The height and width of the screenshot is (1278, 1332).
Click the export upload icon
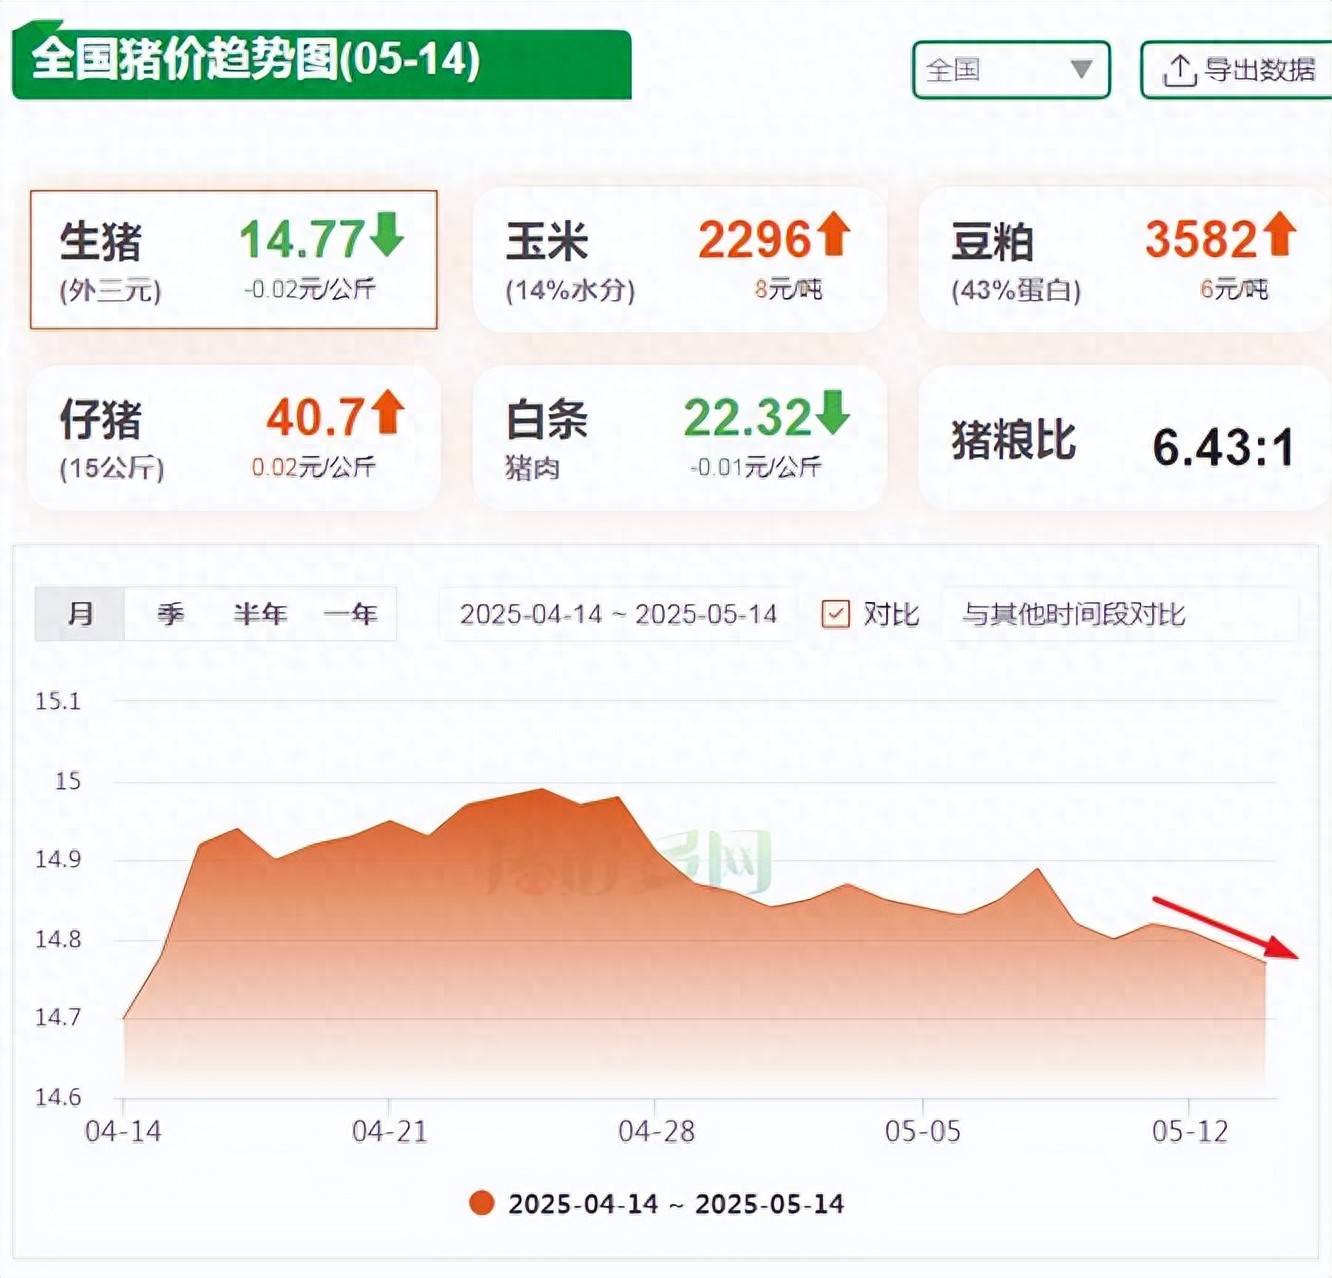(x=1180, y=70)
